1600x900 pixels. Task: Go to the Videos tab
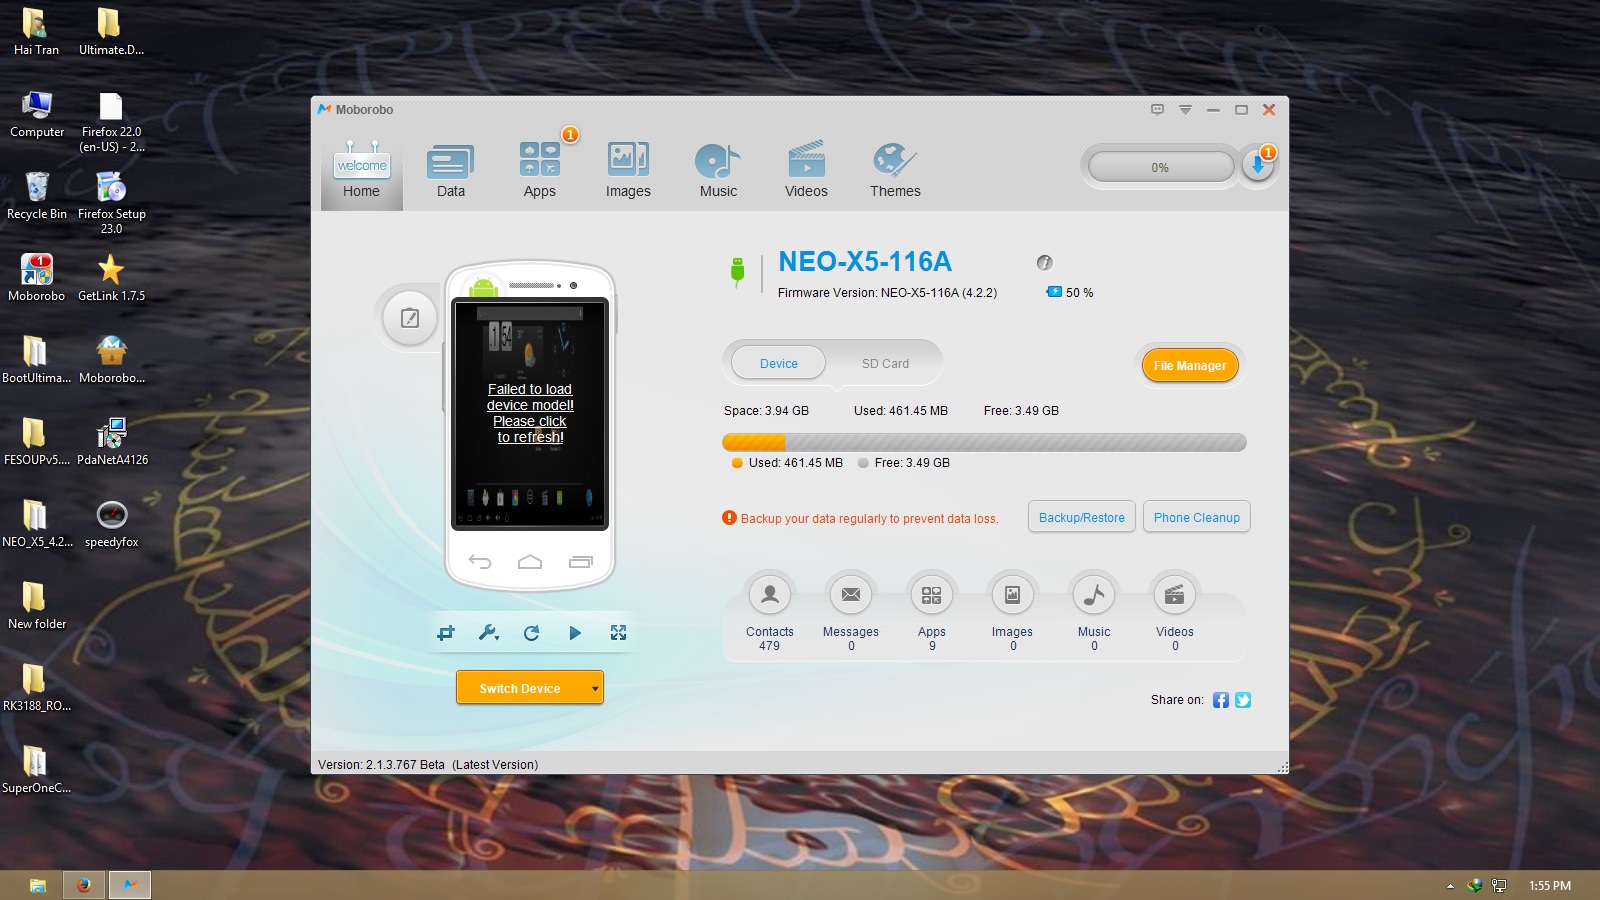click(x=806, y=170)
